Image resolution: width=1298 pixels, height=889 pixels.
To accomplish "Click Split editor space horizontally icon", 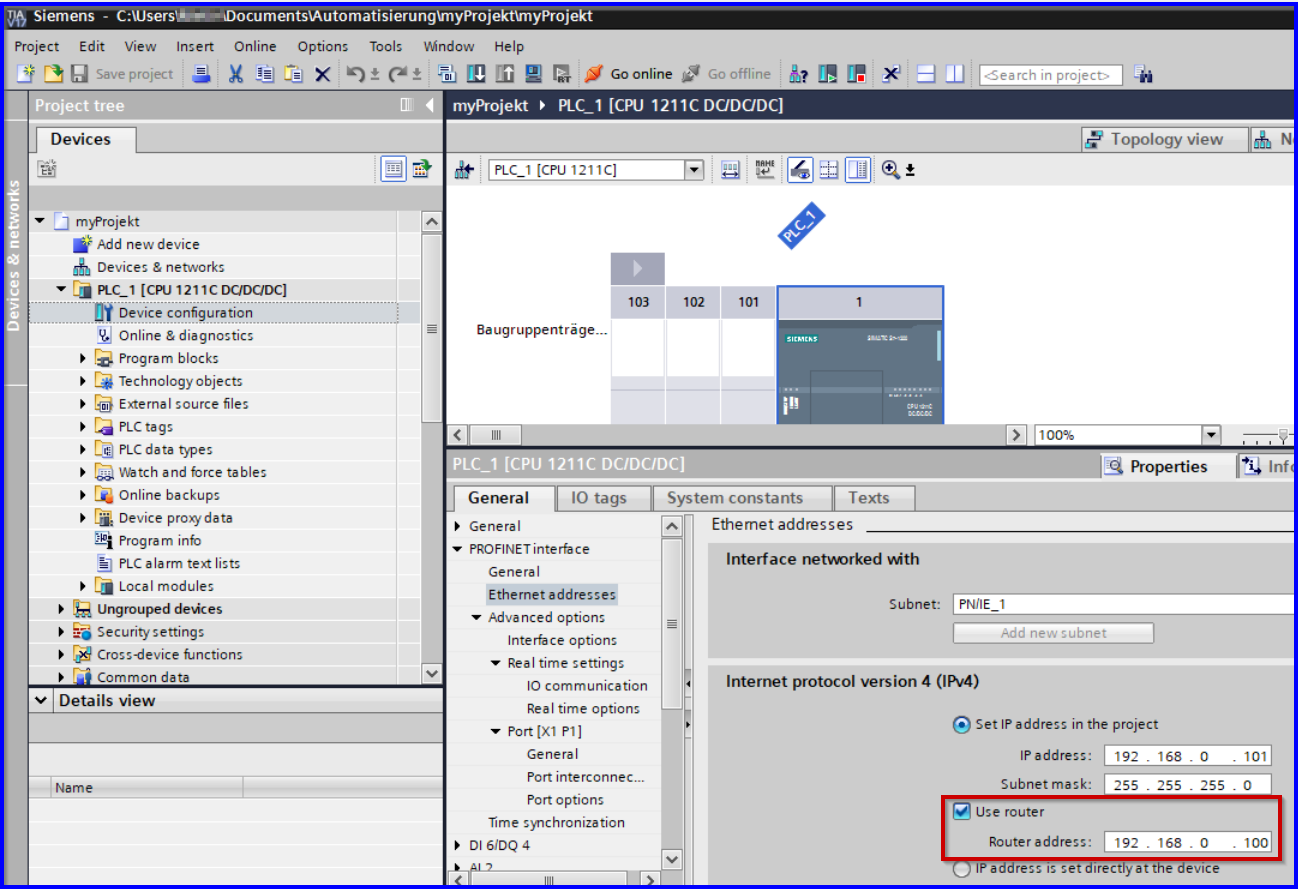I will pyautogui.click(x=926, y=74).
